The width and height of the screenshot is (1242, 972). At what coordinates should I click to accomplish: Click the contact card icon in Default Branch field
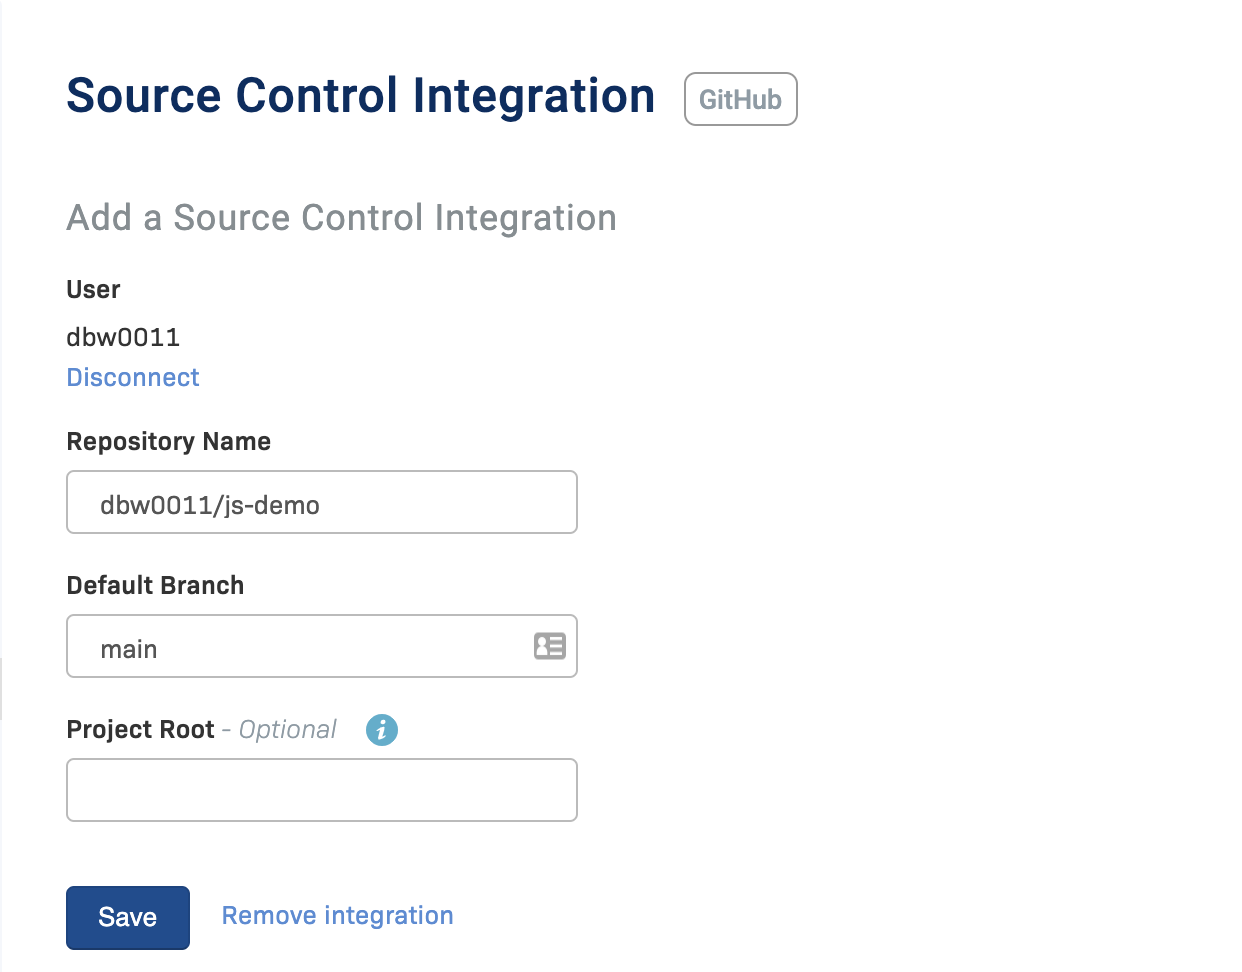[x=550, y=646]
